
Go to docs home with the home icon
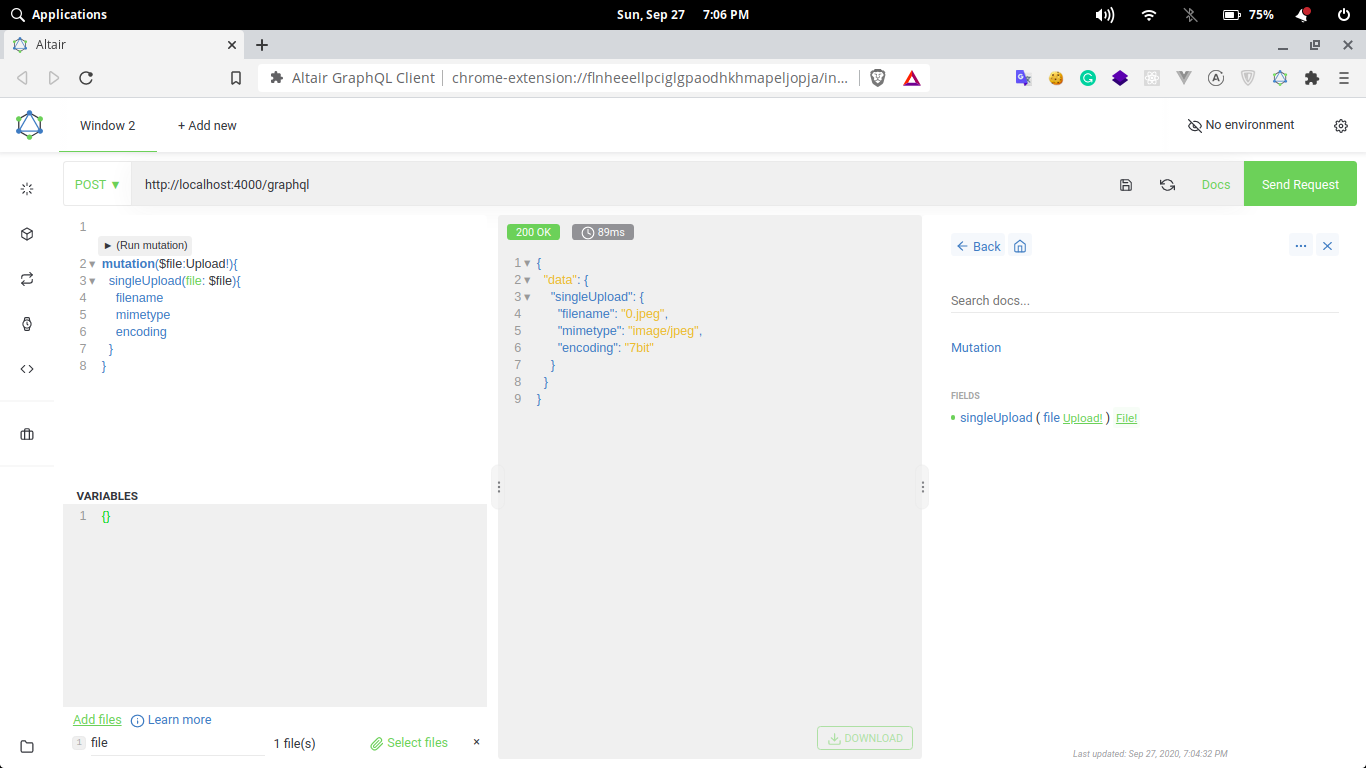[x=1019, y=245]
